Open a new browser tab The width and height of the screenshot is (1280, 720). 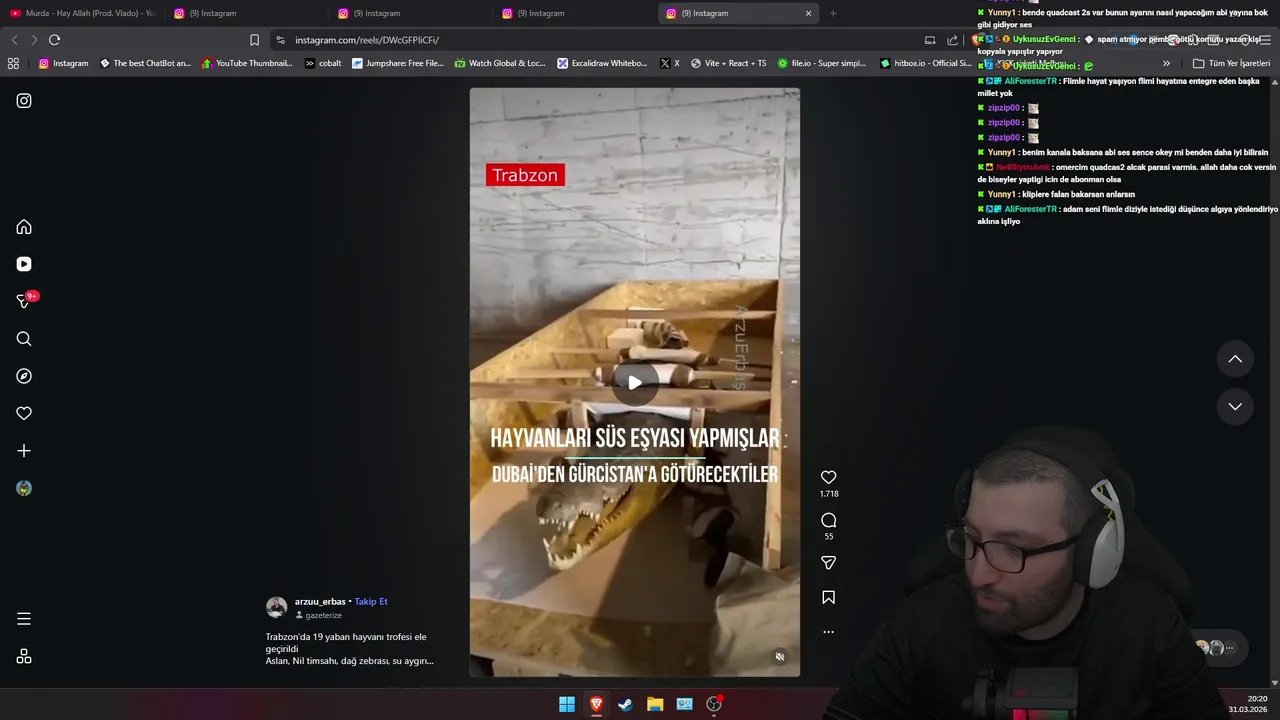click(833, 13)
